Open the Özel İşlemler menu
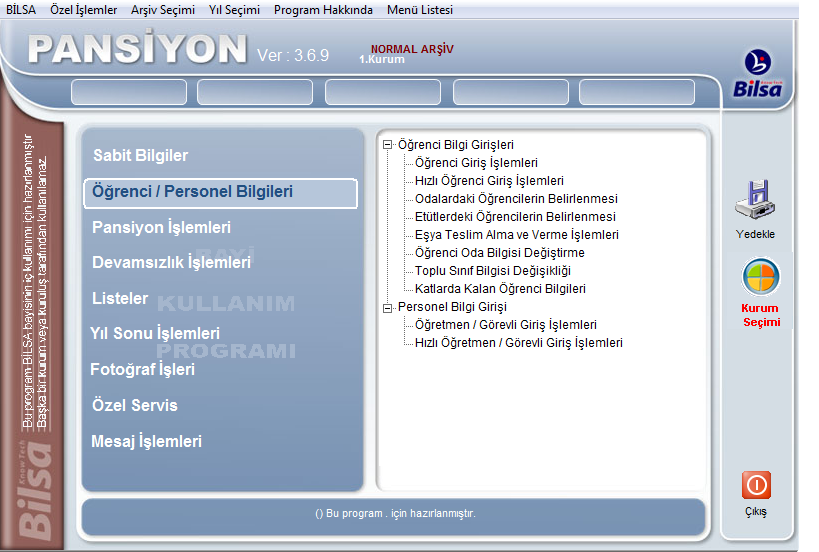819x552 pixels. (84, 10)
